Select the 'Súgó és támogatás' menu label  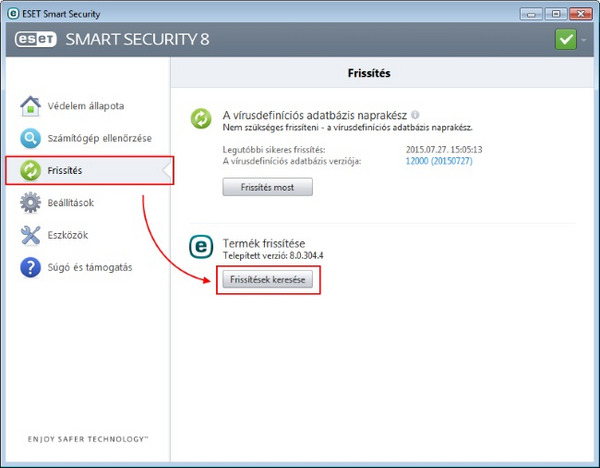[90, 268]
